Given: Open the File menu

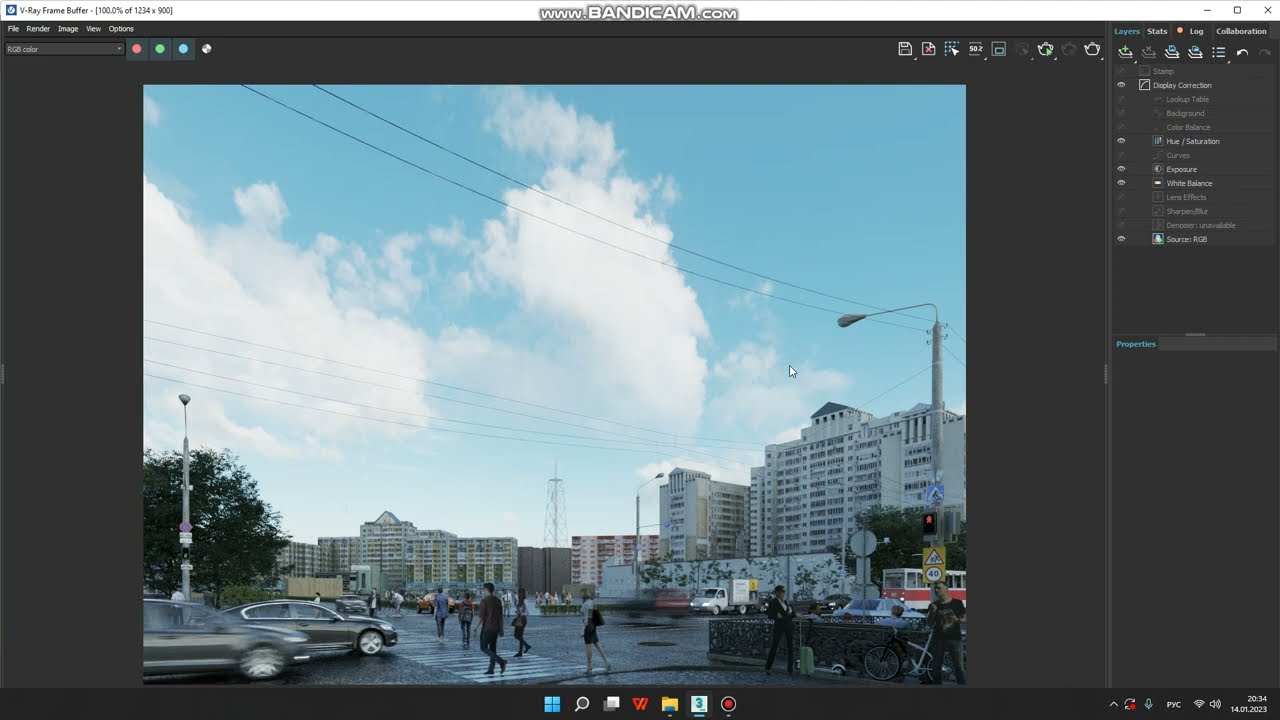Looking at the screenshot, I should pyautogui.click(x=13, y=29).
